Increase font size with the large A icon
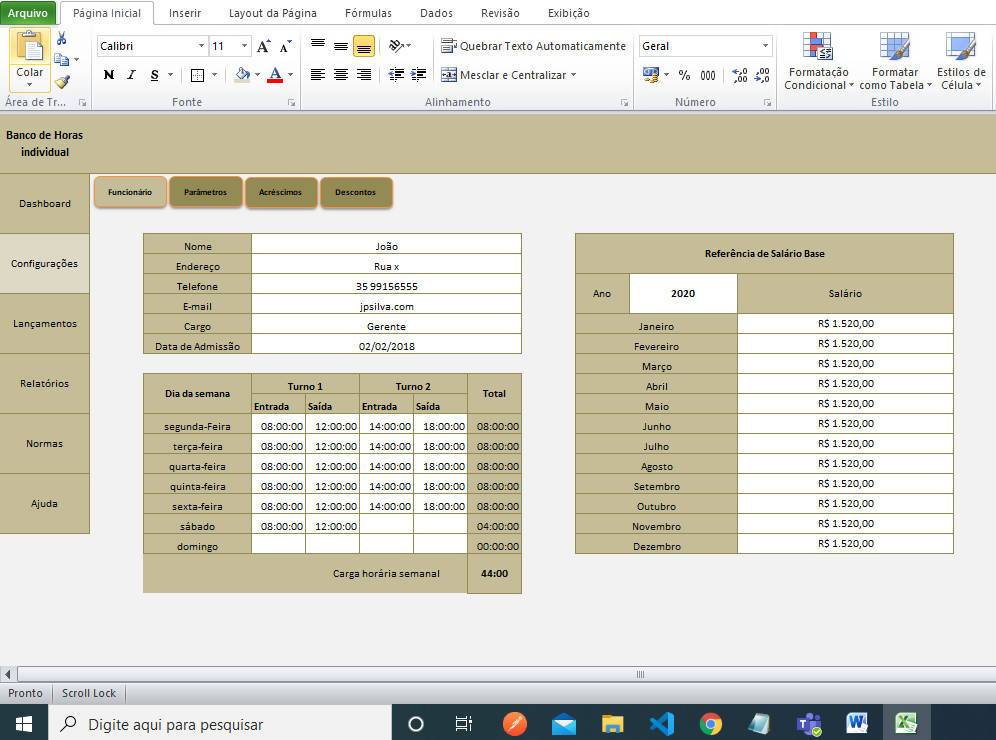Viewport: 996px width, 740px height. (264, 46)
